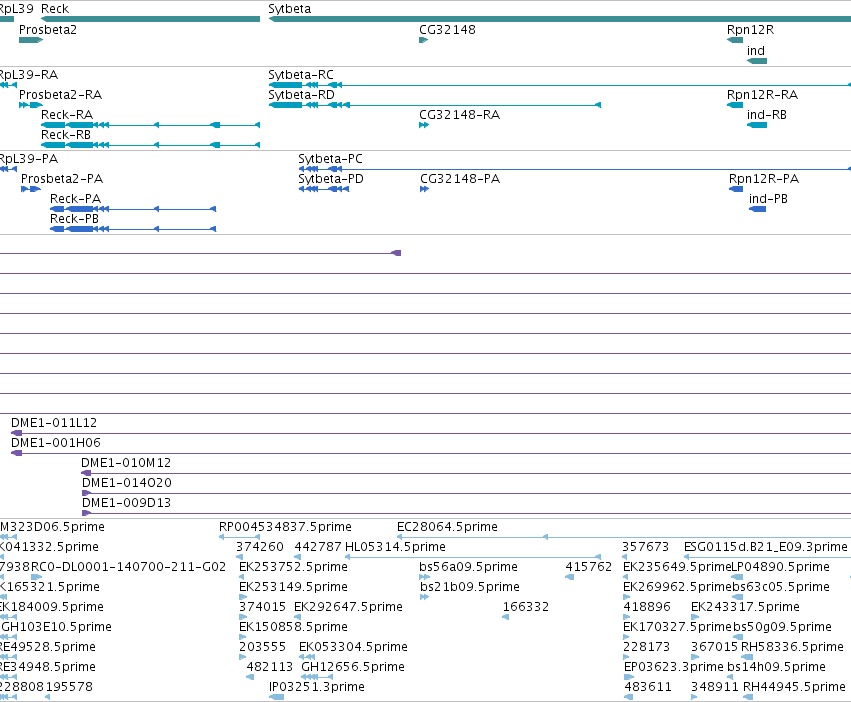
Task: Select the bs63c05.5prime EST label
Action: tap(781, 587)
